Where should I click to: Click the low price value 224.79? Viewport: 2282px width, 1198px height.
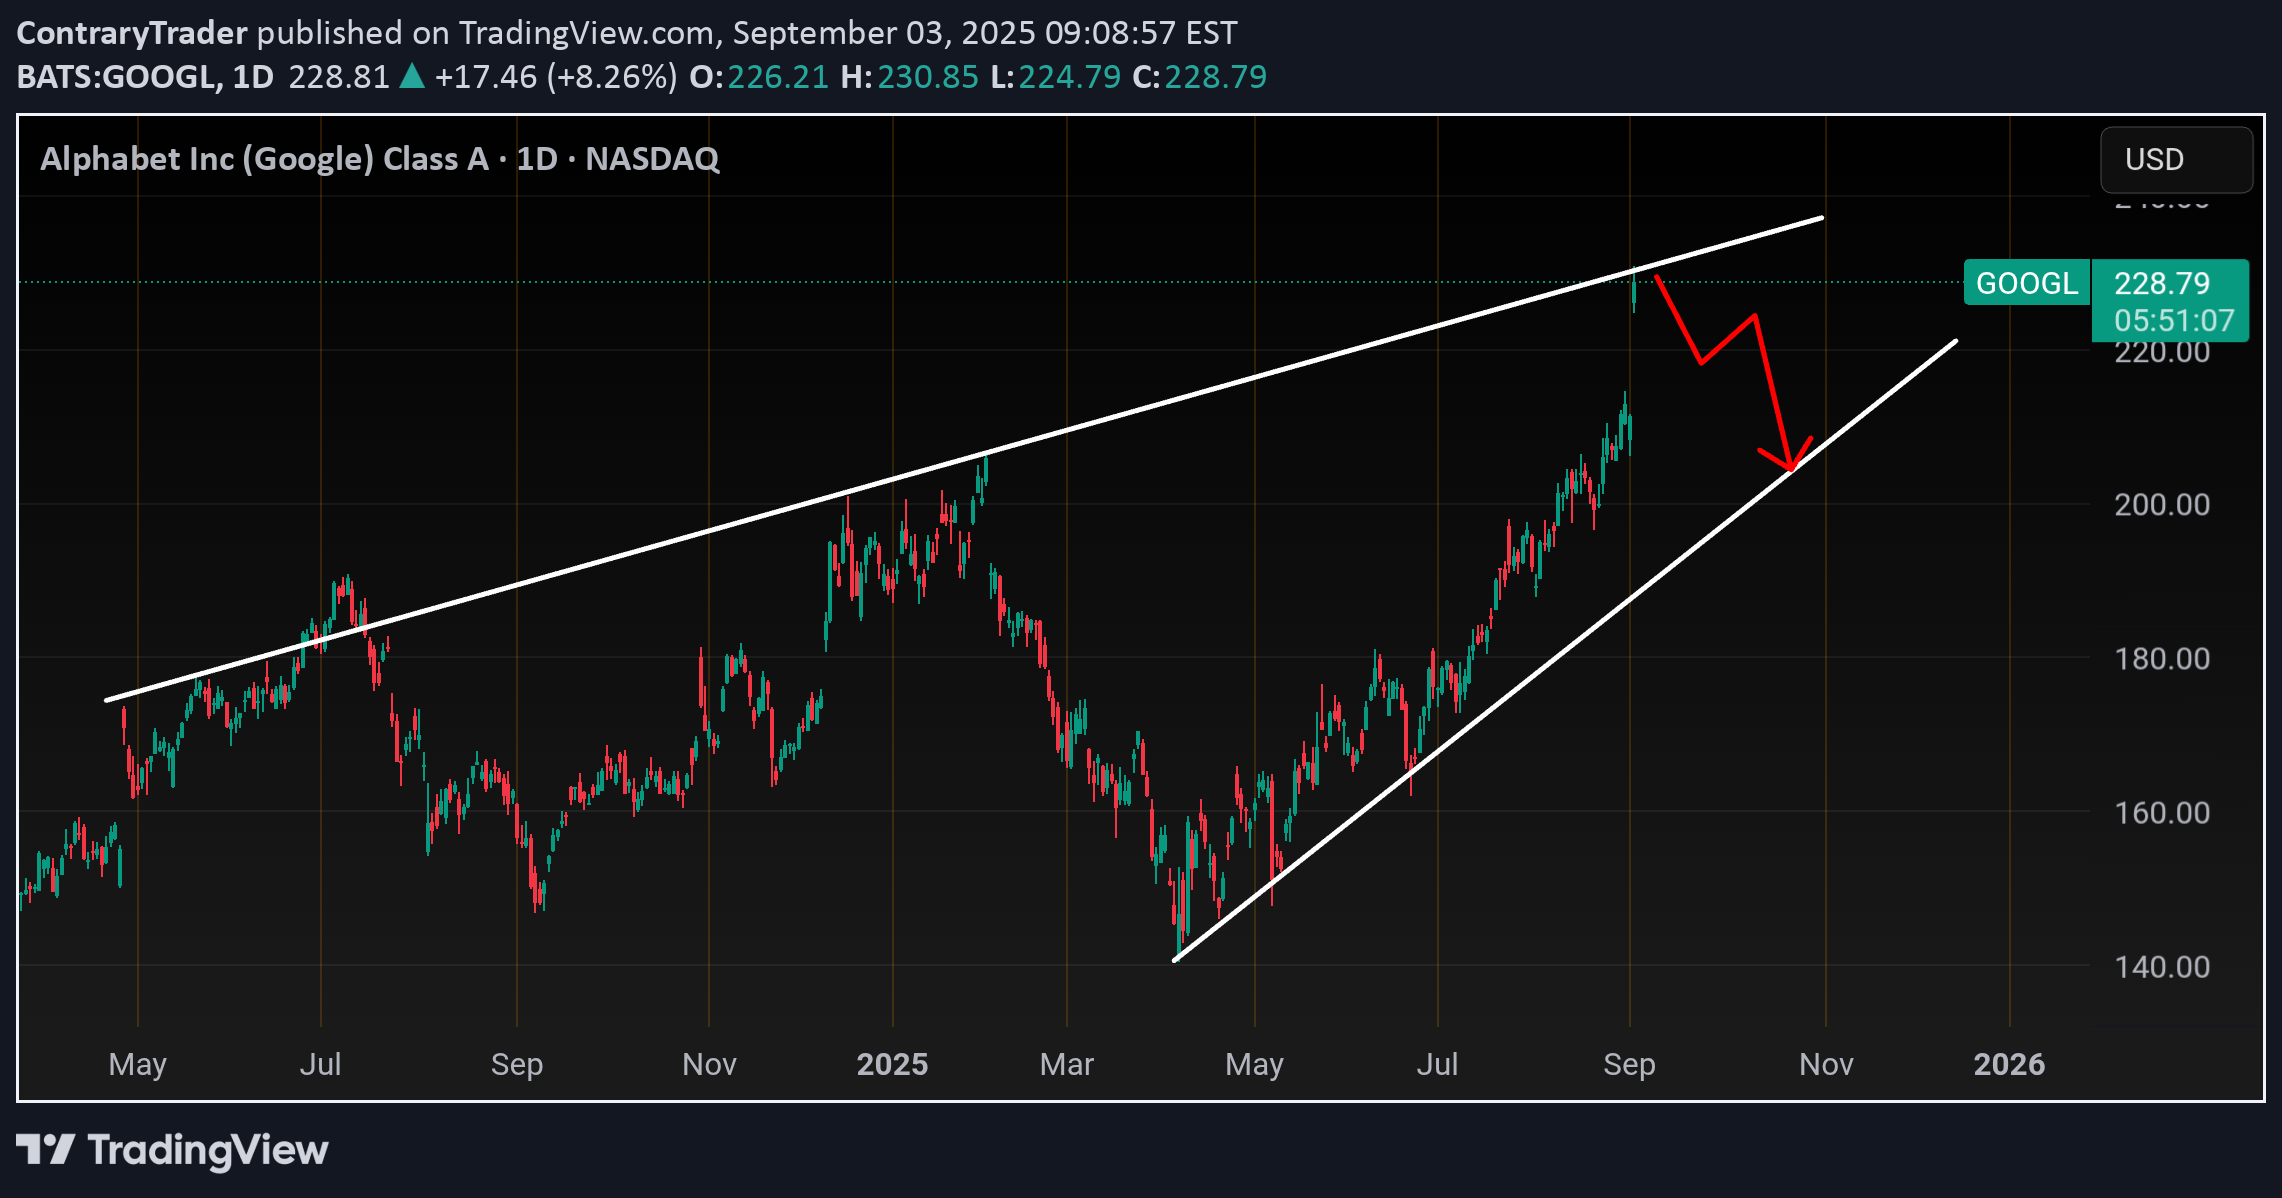coord(1070,77)
